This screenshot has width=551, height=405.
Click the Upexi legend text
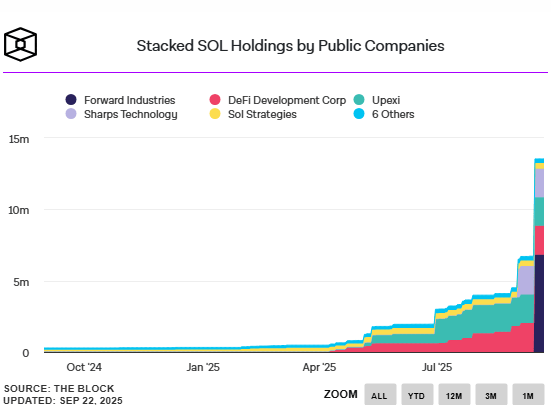386,100
